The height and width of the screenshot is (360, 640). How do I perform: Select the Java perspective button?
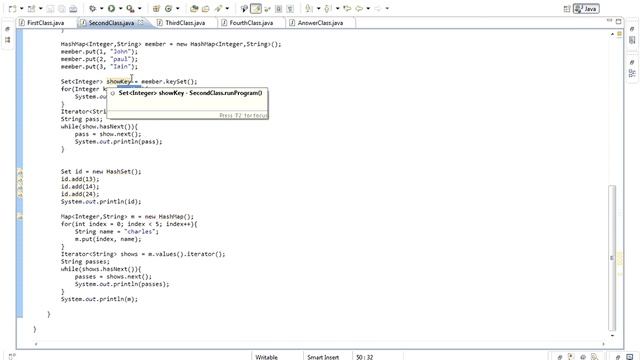586,9
